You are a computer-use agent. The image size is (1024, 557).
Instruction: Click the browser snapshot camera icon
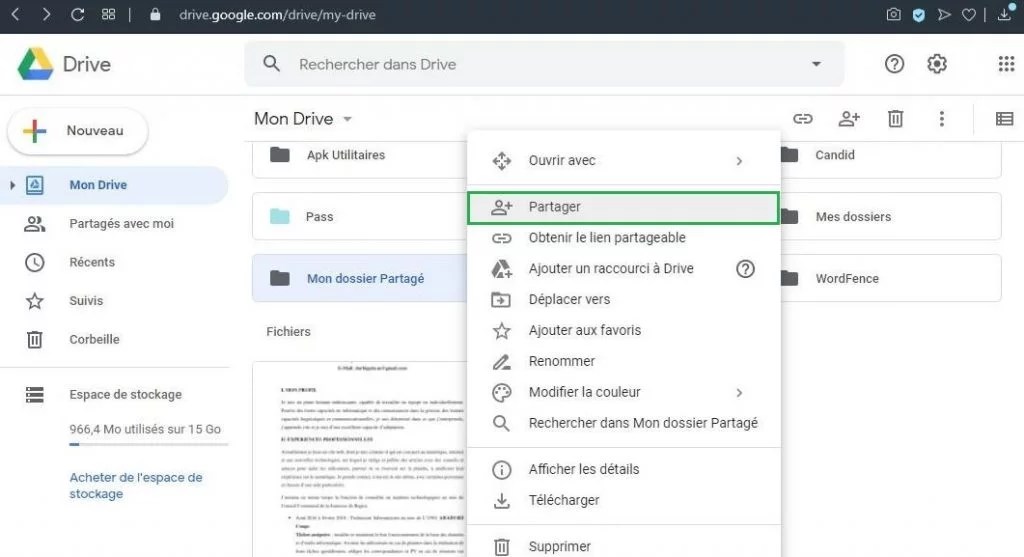click(893, 14)
